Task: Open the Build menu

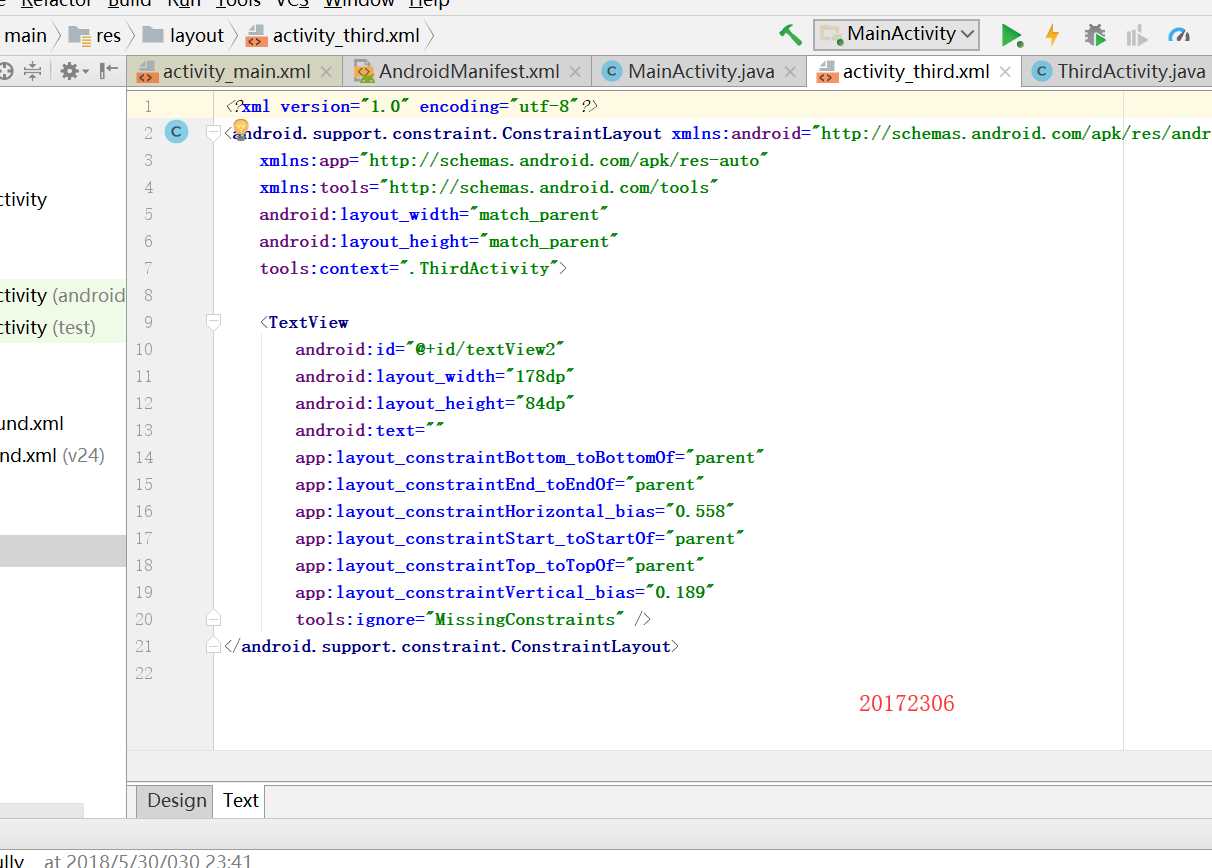Action: [x=130, y=3]
